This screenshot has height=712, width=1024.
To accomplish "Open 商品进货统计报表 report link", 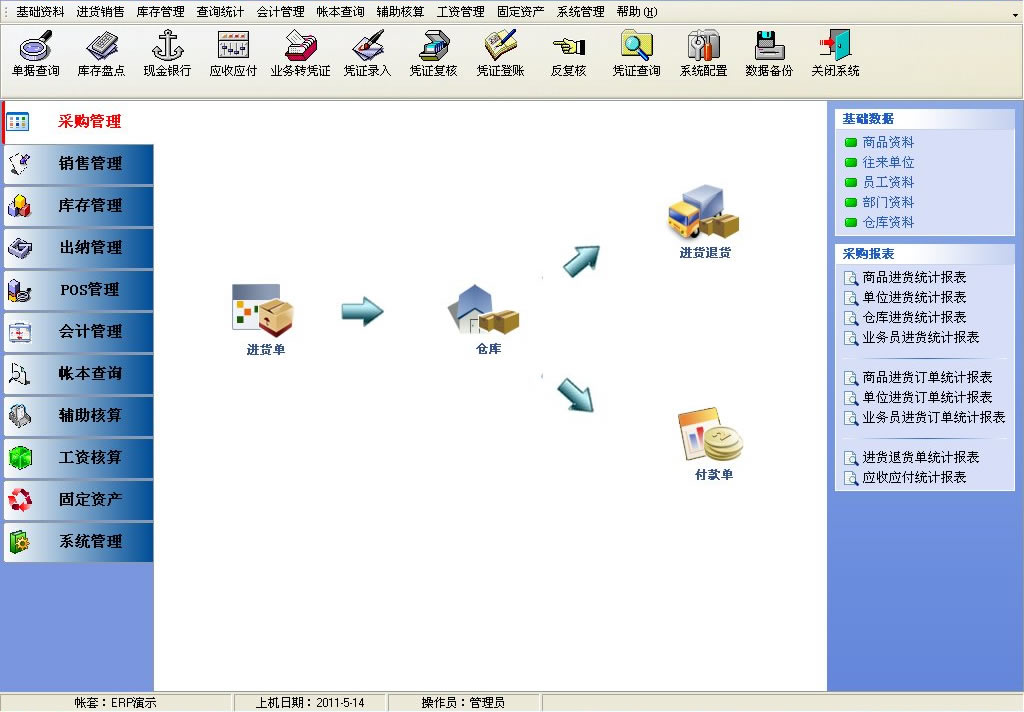I will pos(914,278).
